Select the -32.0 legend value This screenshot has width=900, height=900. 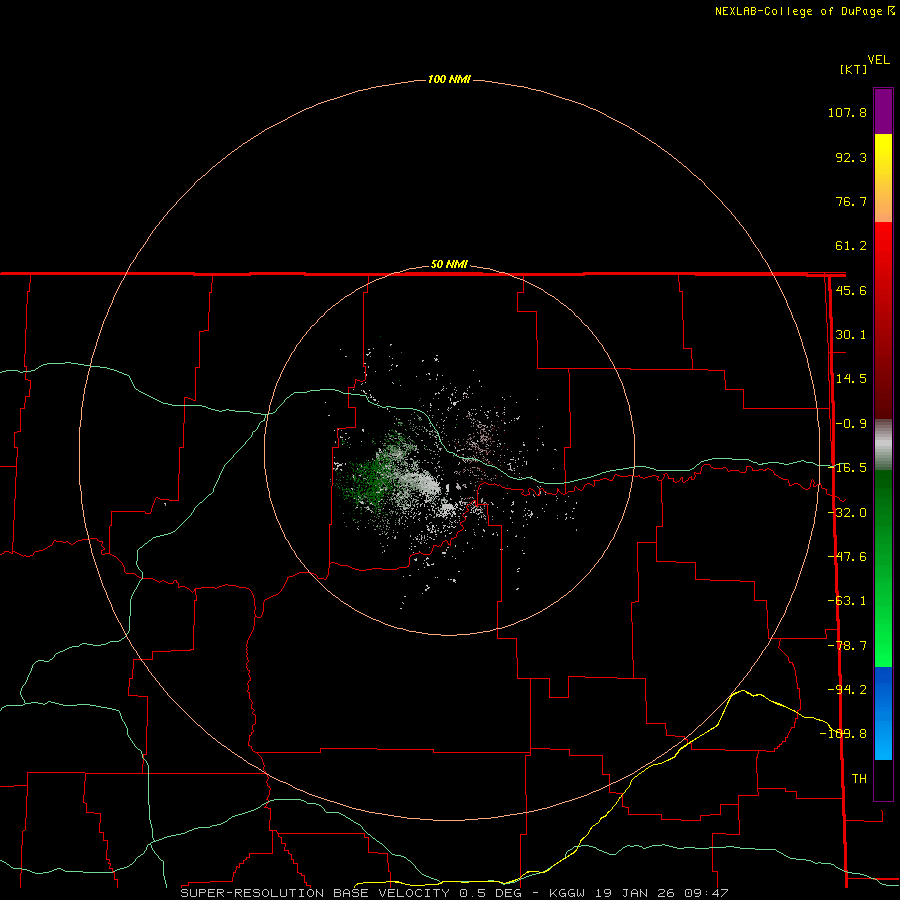click(x=847, y=513)
